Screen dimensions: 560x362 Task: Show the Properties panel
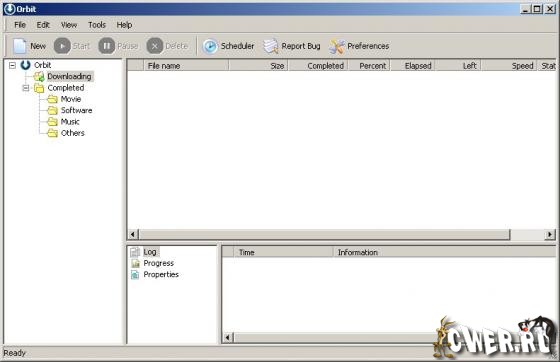click(161, 275)
